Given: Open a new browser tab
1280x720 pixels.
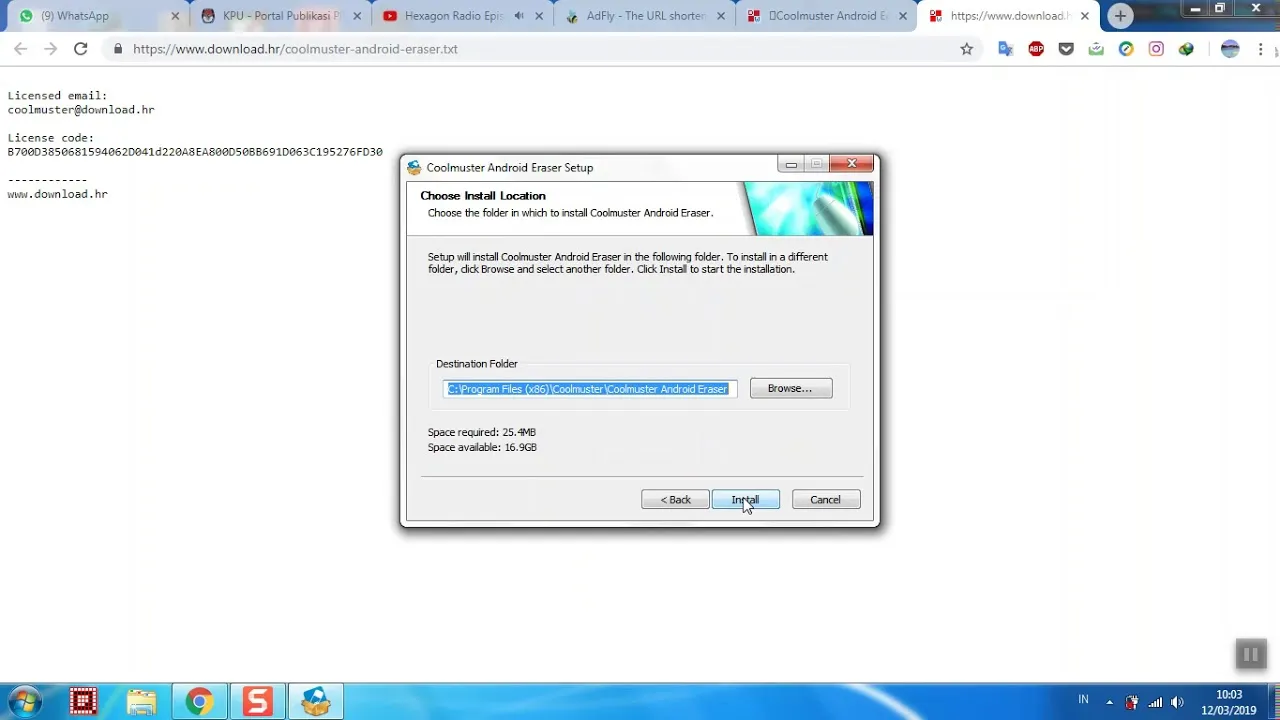Looking at the screenshot, I should click(1120, 16).
